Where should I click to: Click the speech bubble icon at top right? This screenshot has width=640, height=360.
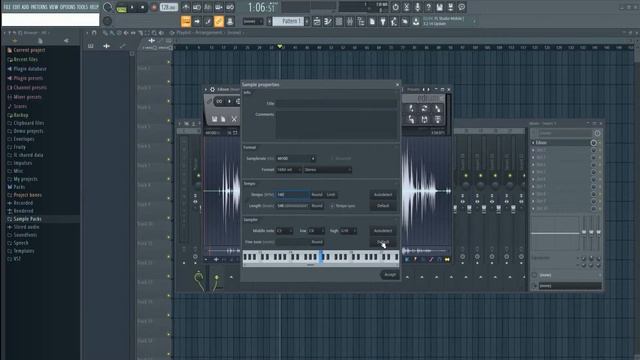click(462, 7)
